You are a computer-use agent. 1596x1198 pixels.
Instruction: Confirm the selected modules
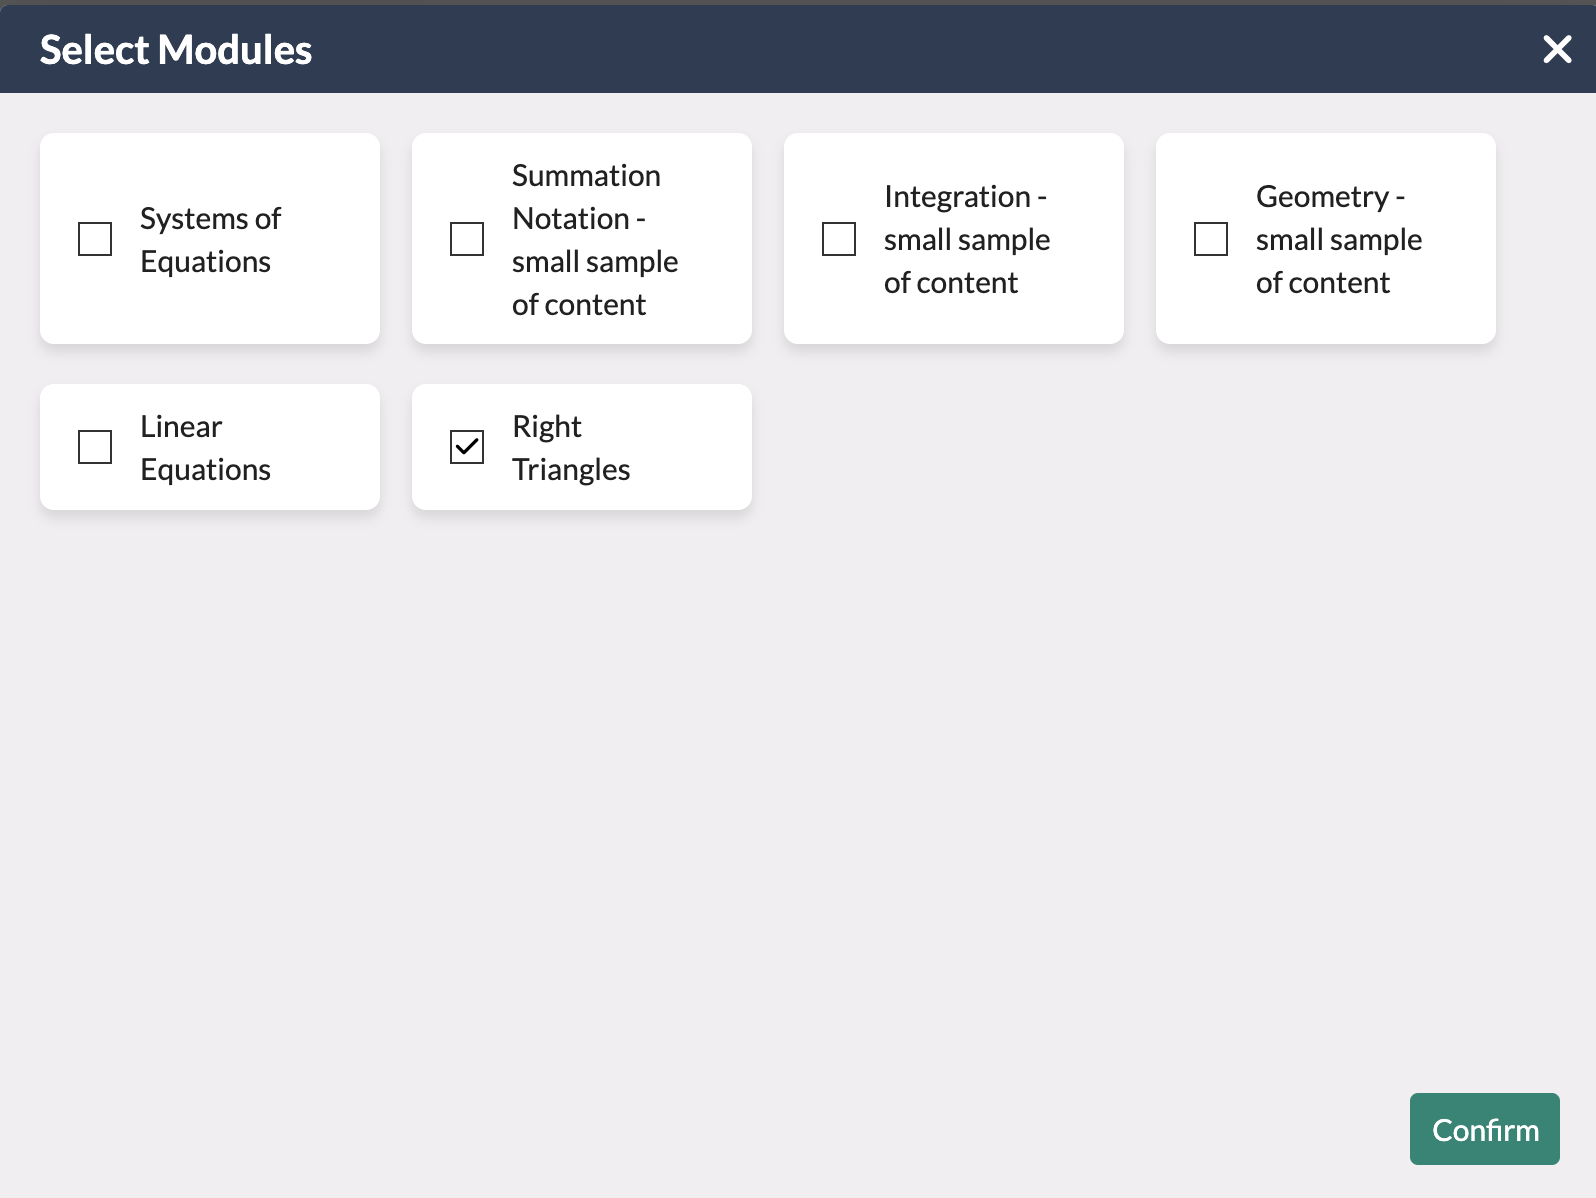coord(1484,1129)
